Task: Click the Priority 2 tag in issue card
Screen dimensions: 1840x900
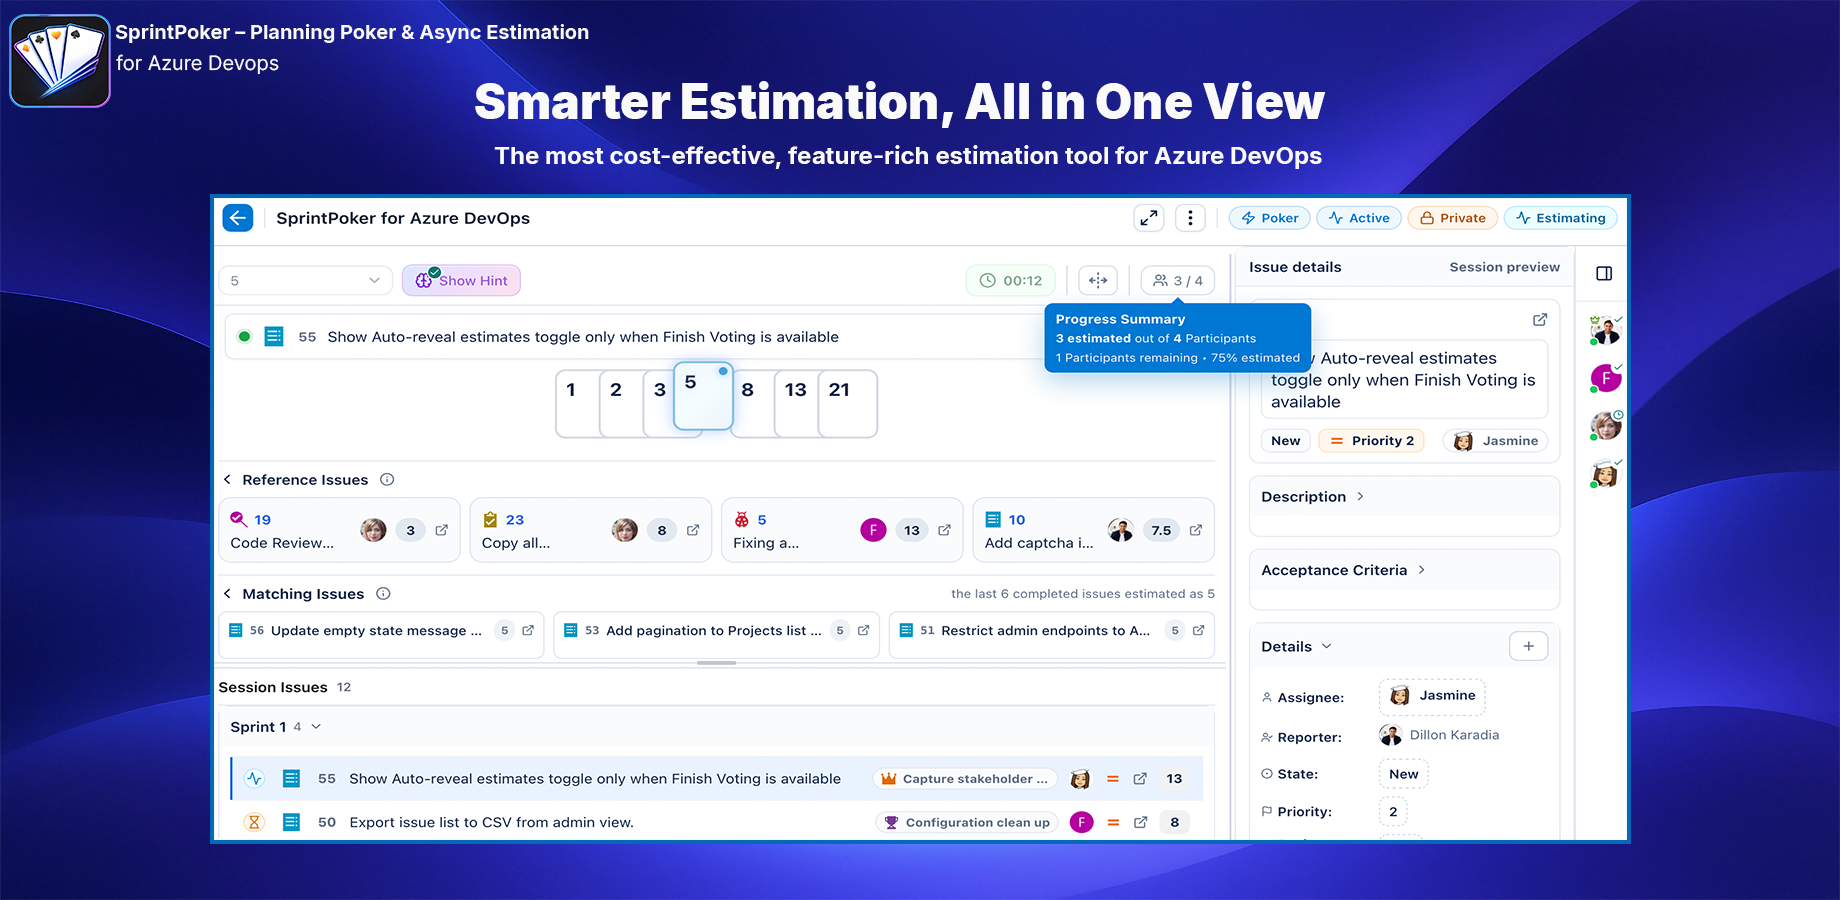Action: 1371,441
